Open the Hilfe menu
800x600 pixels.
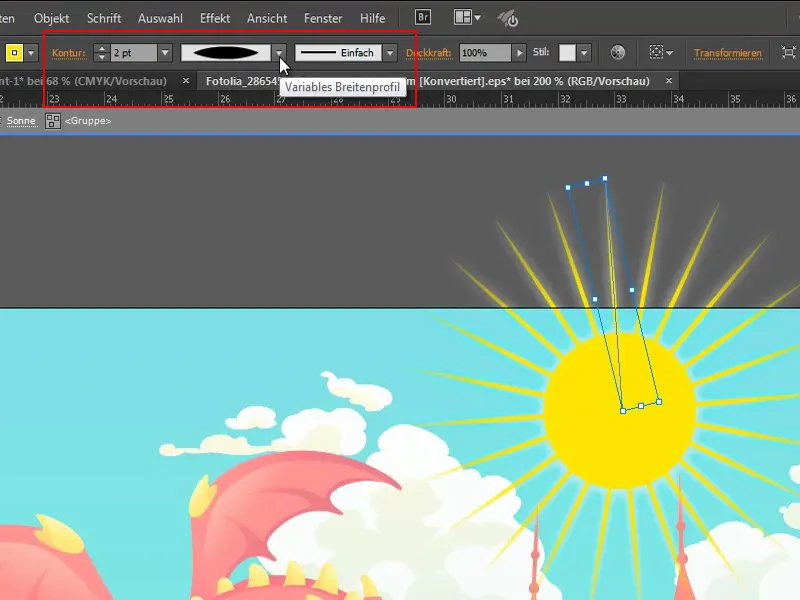click(372, 18)
